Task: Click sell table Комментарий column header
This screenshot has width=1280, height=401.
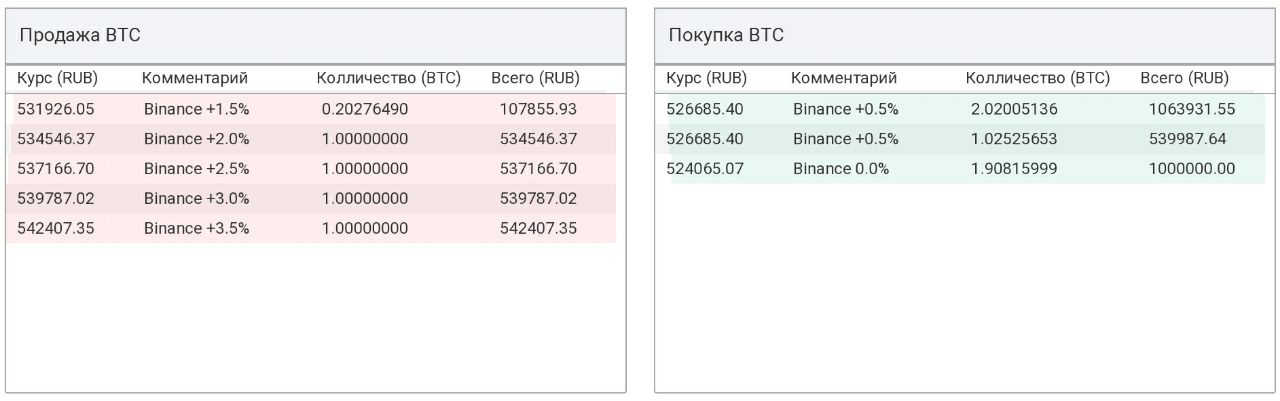Action: pos(195,78)
